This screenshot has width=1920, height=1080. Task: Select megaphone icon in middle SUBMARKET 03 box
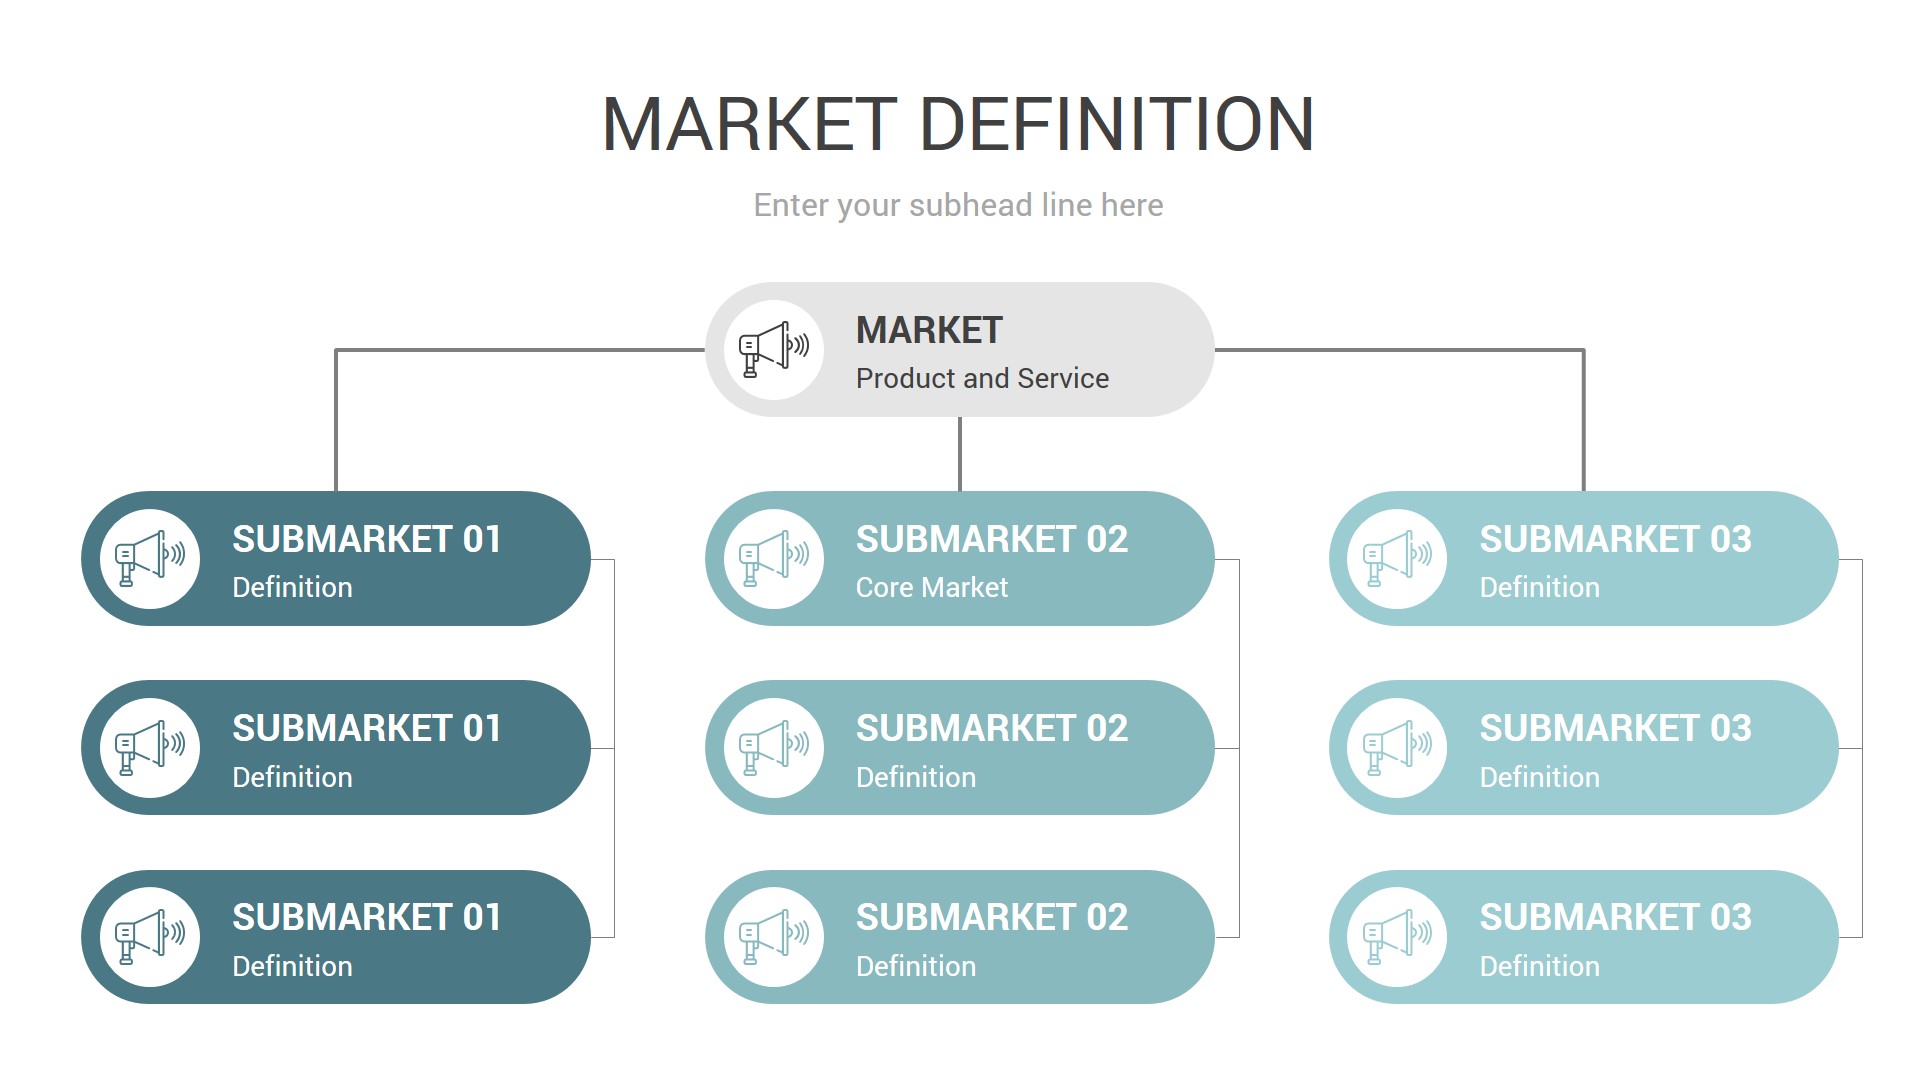coord(1397,748)
